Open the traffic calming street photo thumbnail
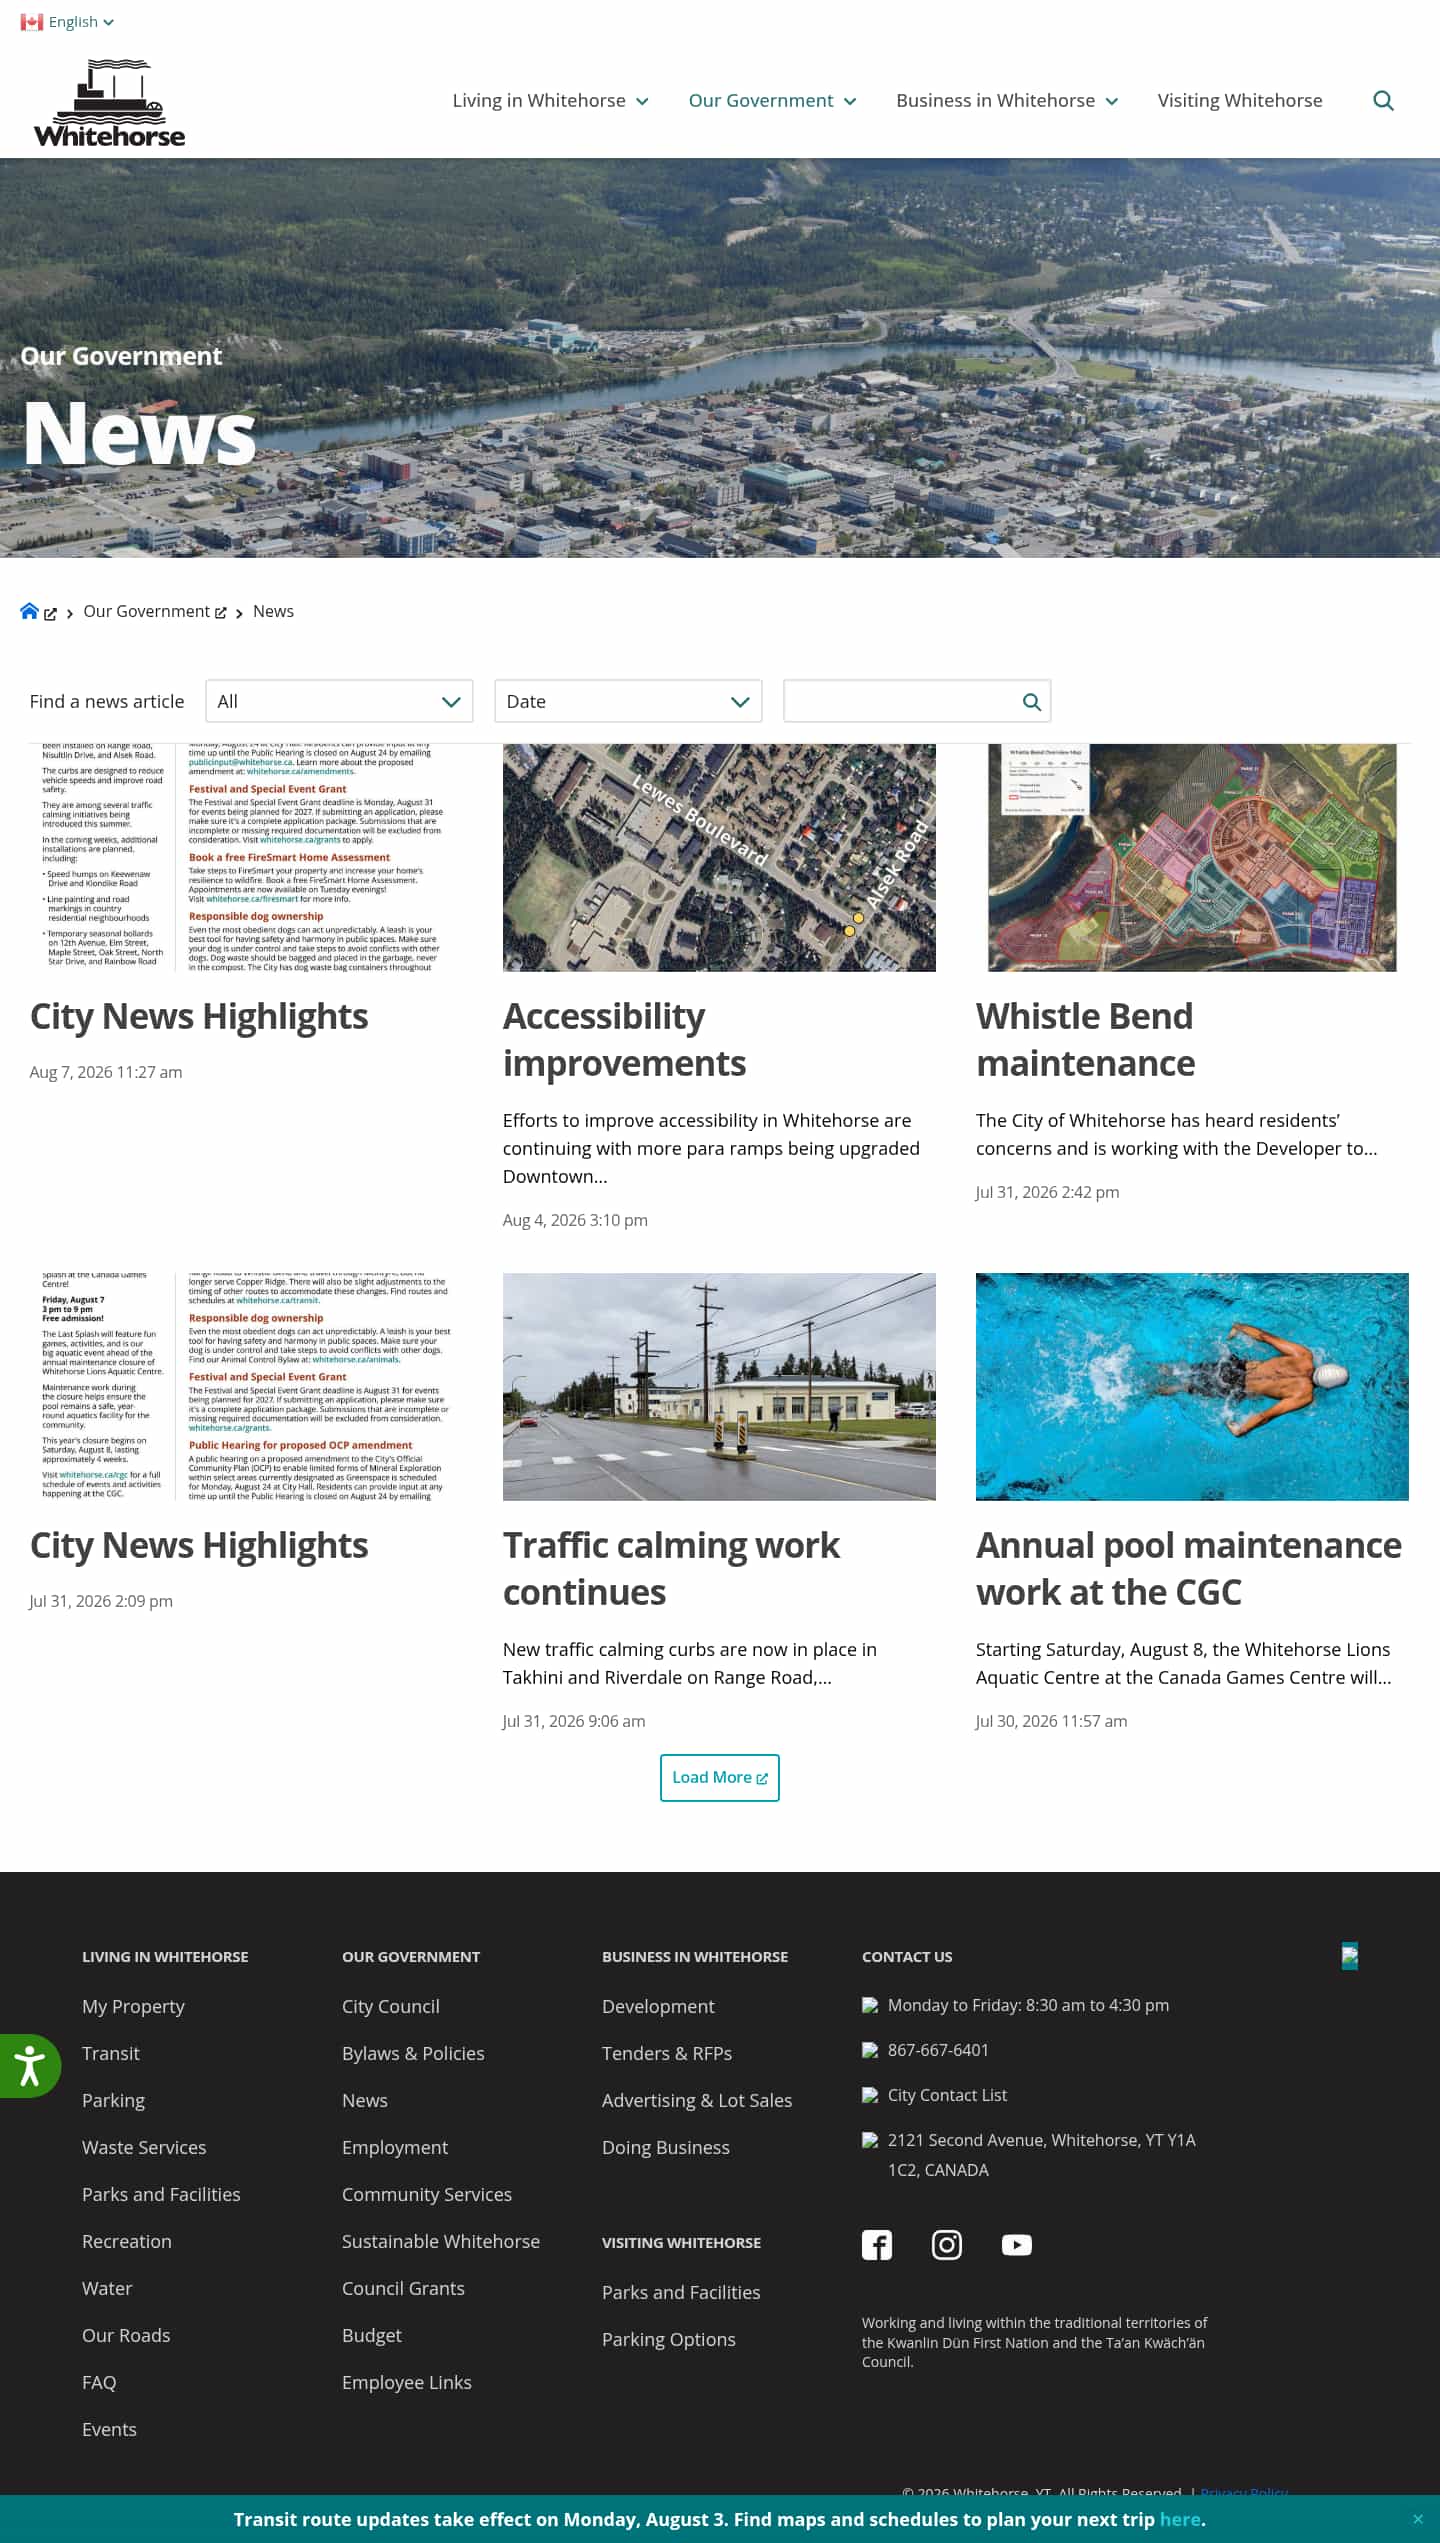 (719, 1386)
